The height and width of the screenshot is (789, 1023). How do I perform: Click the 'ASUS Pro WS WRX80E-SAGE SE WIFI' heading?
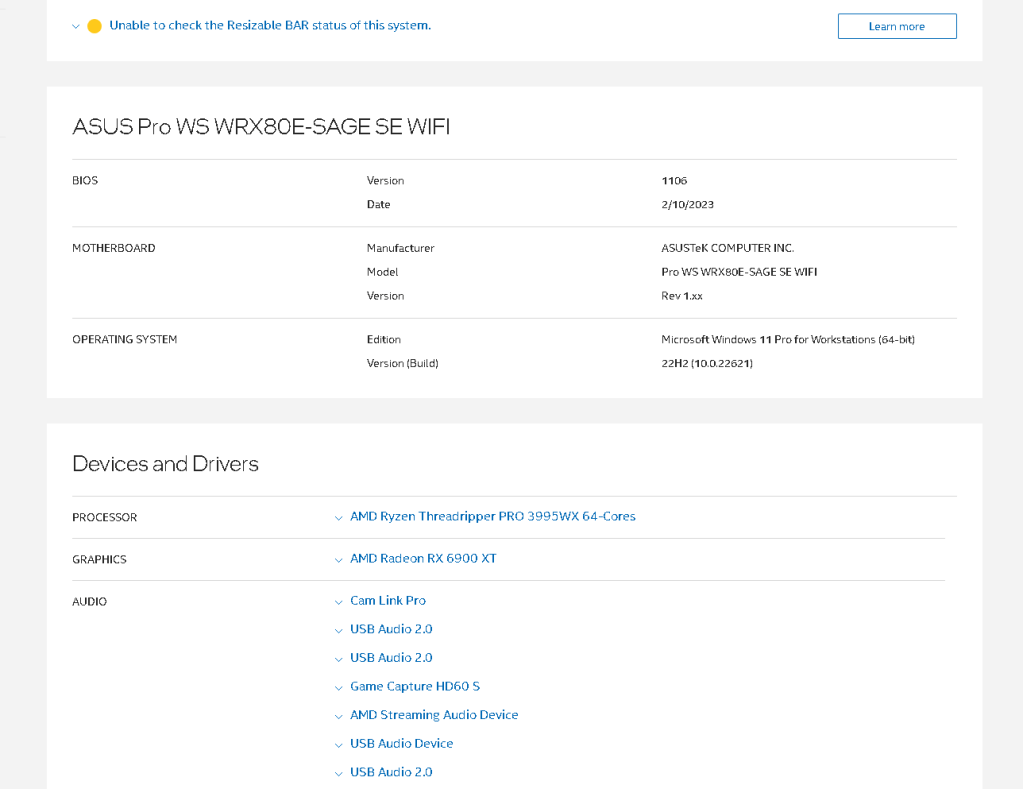262,127
